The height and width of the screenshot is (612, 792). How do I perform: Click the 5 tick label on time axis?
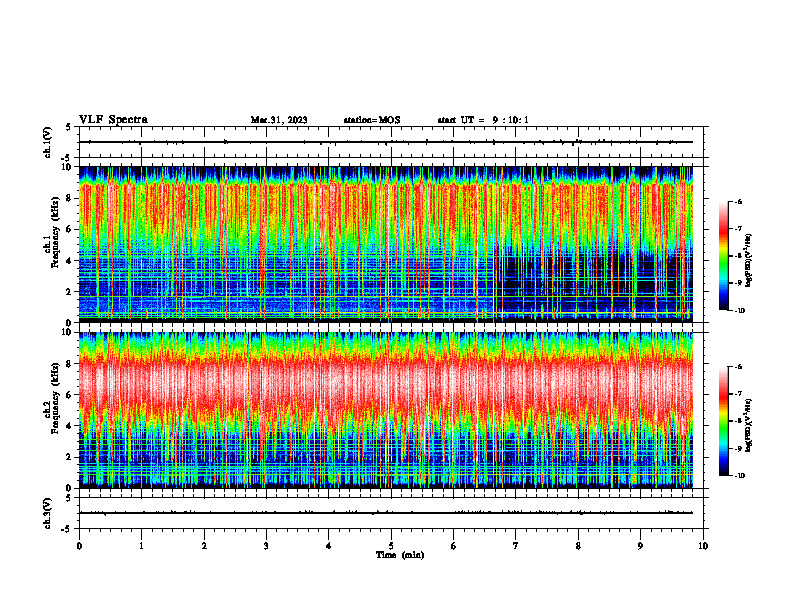(x=391, y=546)
